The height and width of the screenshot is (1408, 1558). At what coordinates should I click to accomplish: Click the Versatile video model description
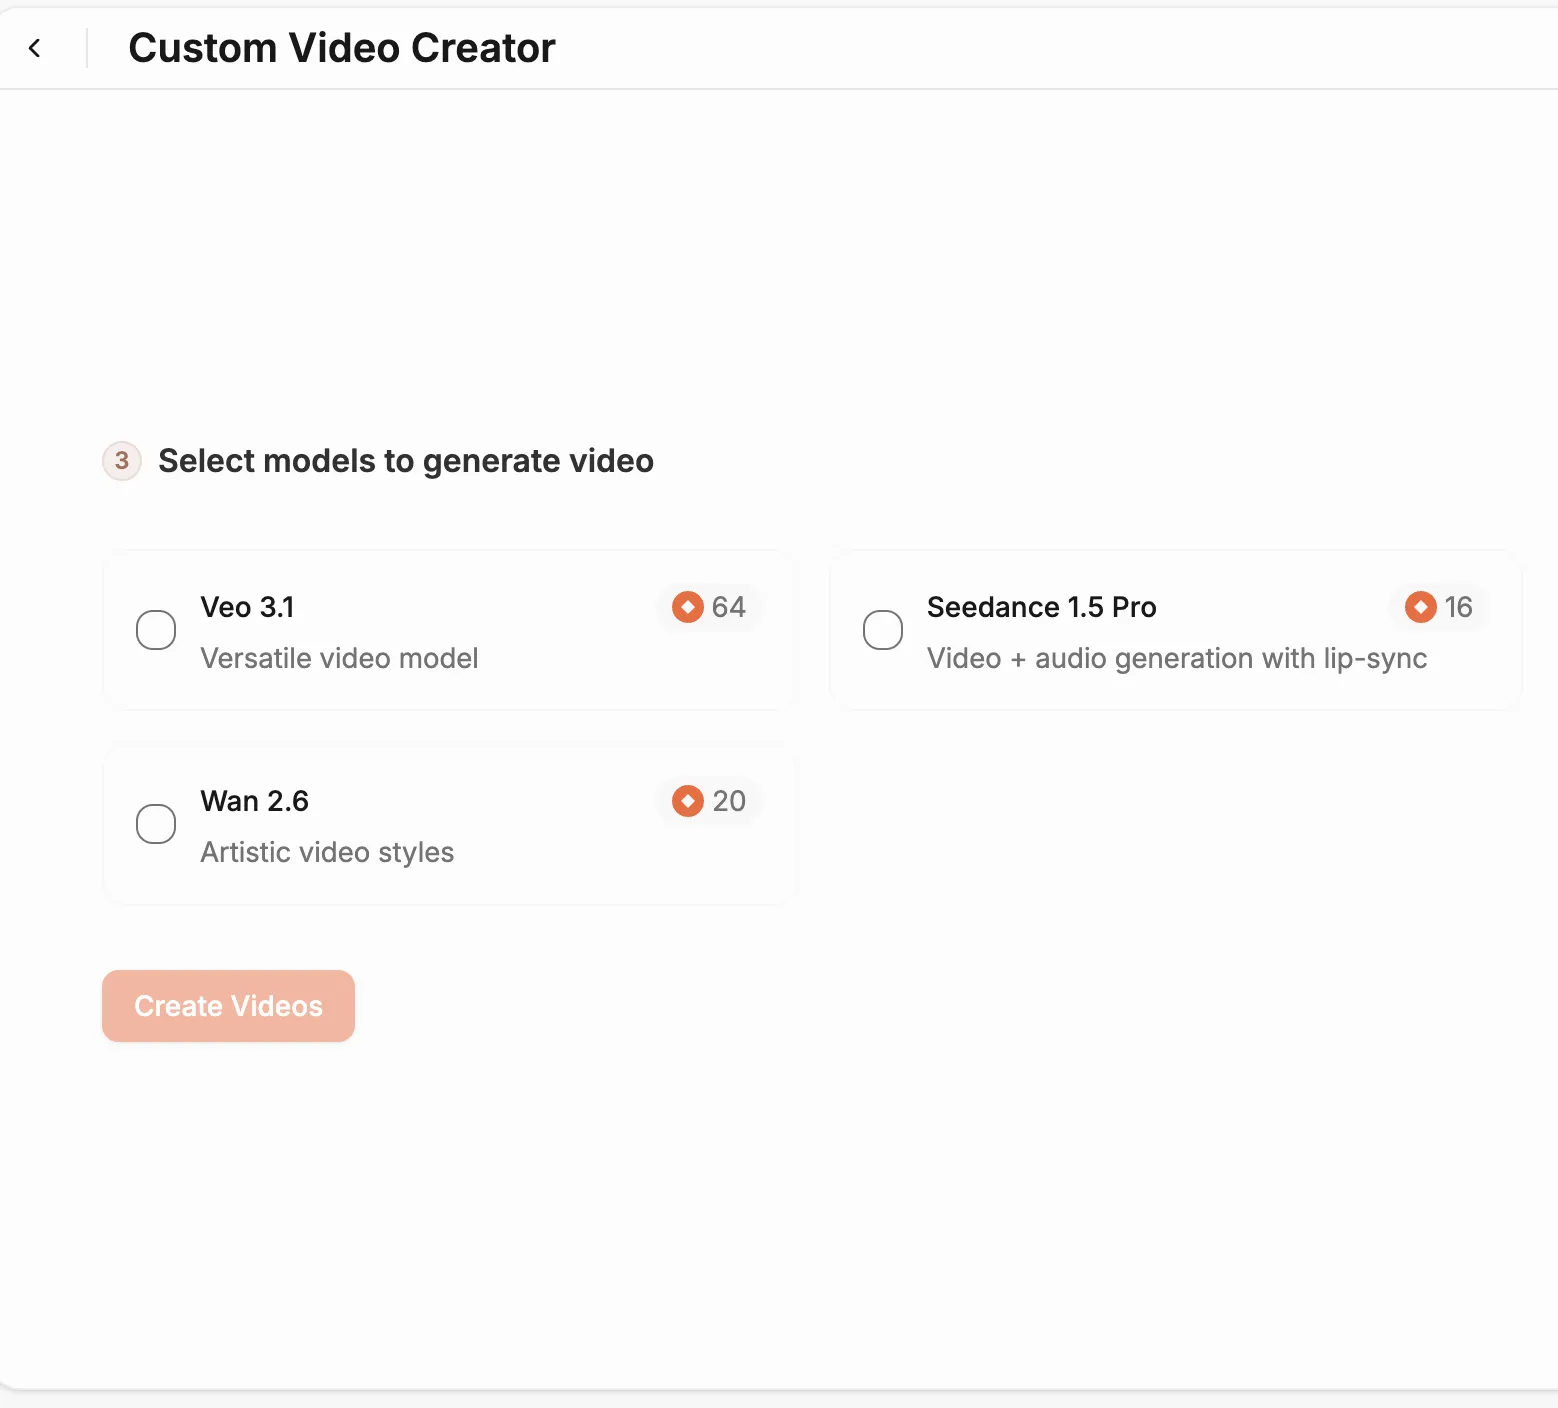point(339,658)
